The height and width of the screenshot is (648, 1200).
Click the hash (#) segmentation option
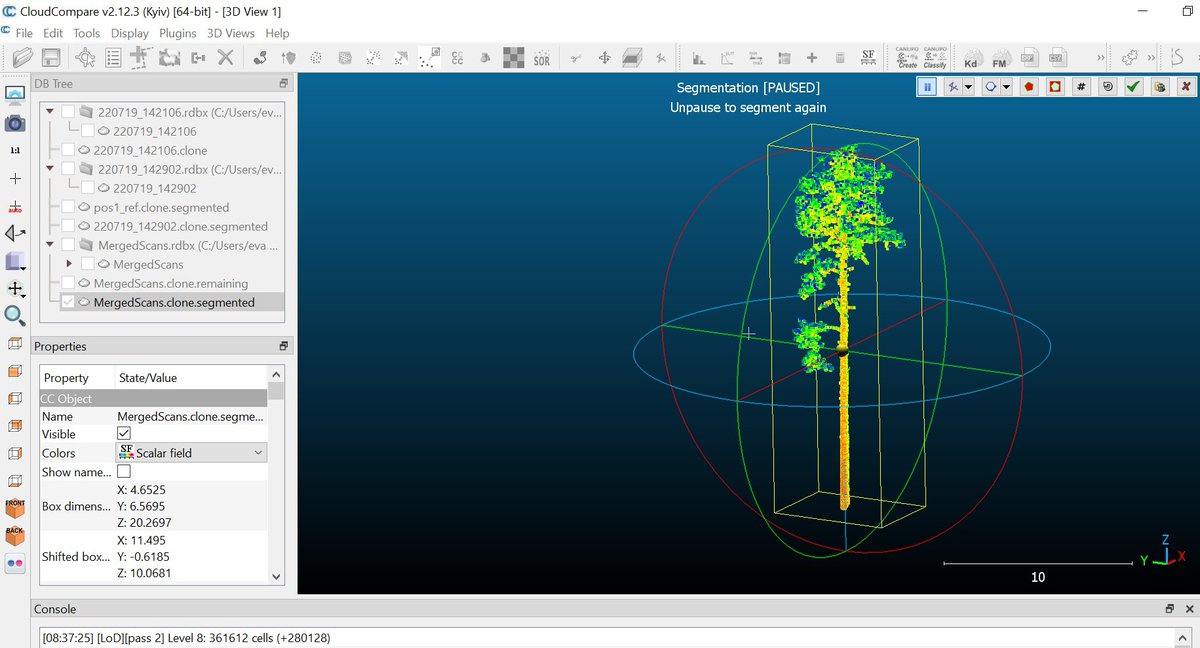click(x=1081, y=87)
